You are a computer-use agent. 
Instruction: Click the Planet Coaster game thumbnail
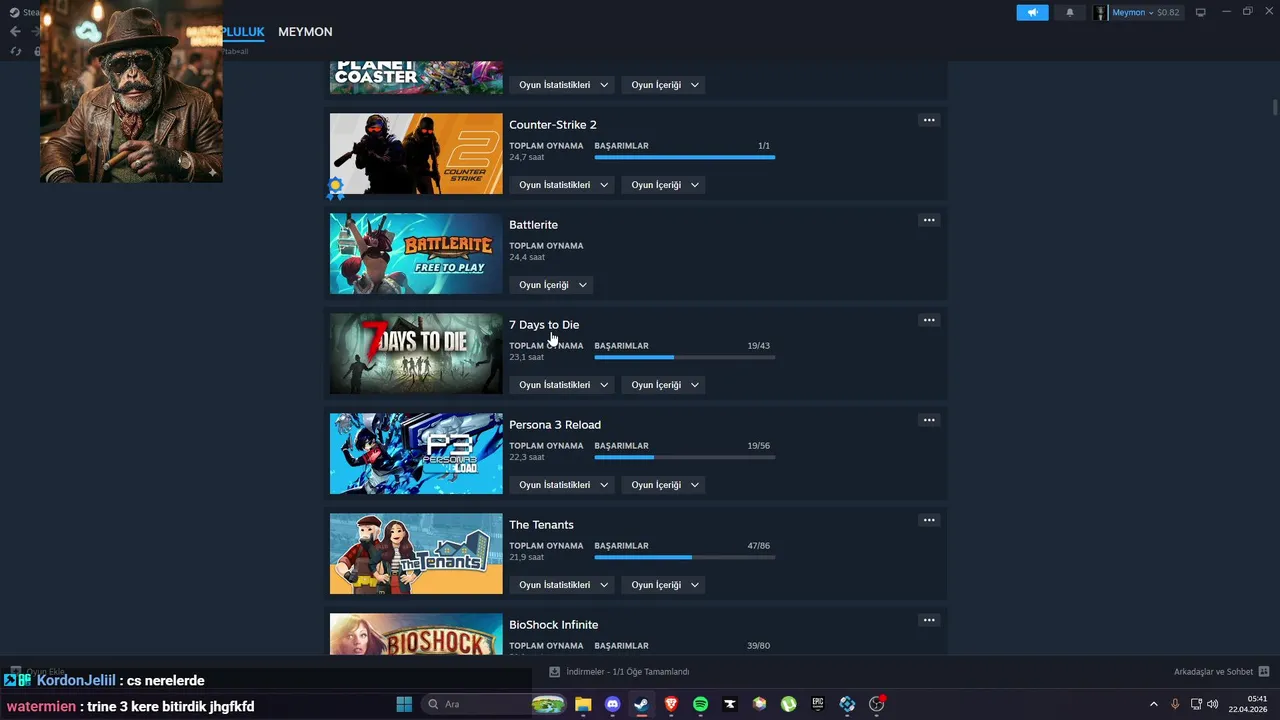coord(416,77)
